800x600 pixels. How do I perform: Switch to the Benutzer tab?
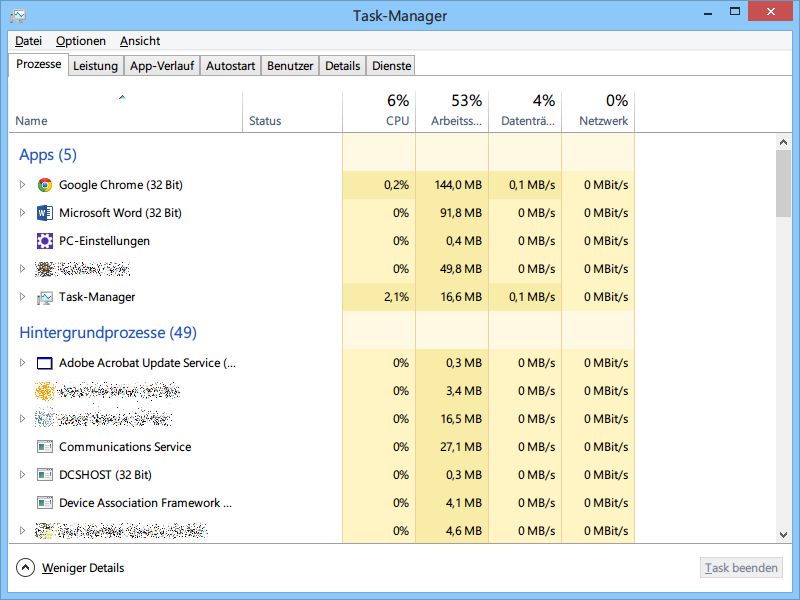pyautogui.click(x=290, y=66)
